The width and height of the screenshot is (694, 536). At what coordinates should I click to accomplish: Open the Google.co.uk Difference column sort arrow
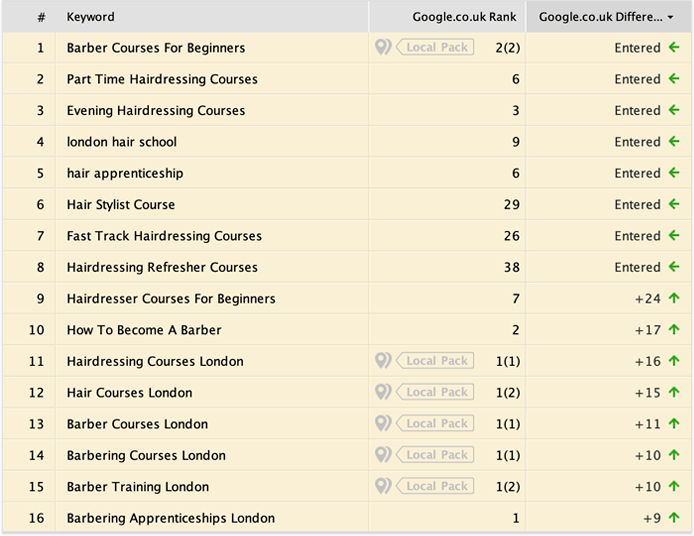click(x=670, y=17)
